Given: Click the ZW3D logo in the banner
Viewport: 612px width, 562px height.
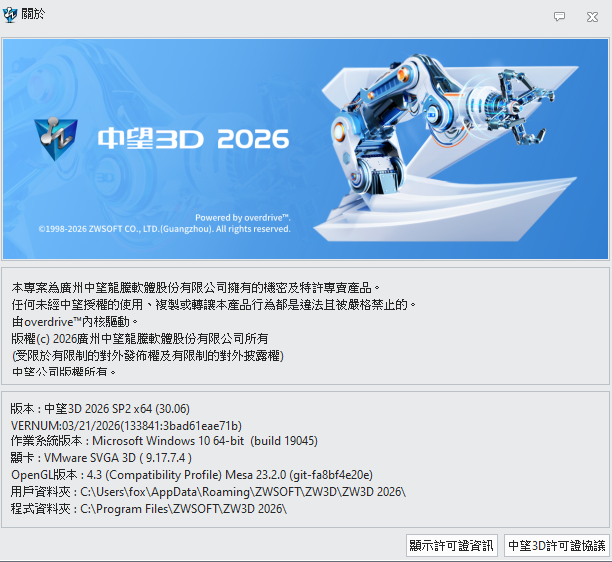Looking at the screenshot, I should (x=56, y=139).
